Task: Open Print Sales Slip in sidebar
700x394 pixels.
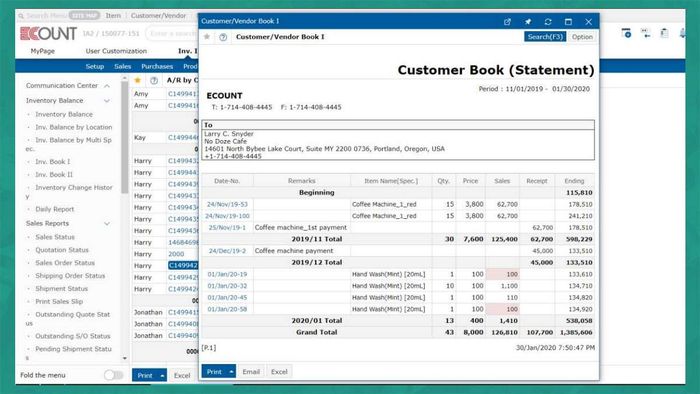Action: [59, 302]
